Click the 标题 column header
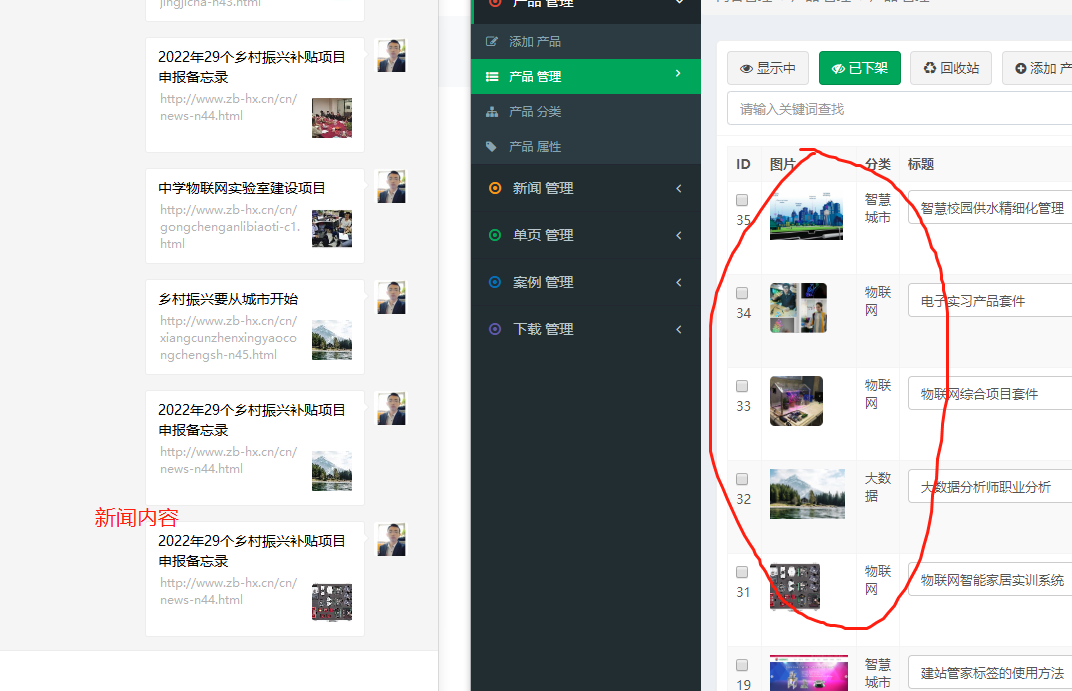 coord(920,164)
